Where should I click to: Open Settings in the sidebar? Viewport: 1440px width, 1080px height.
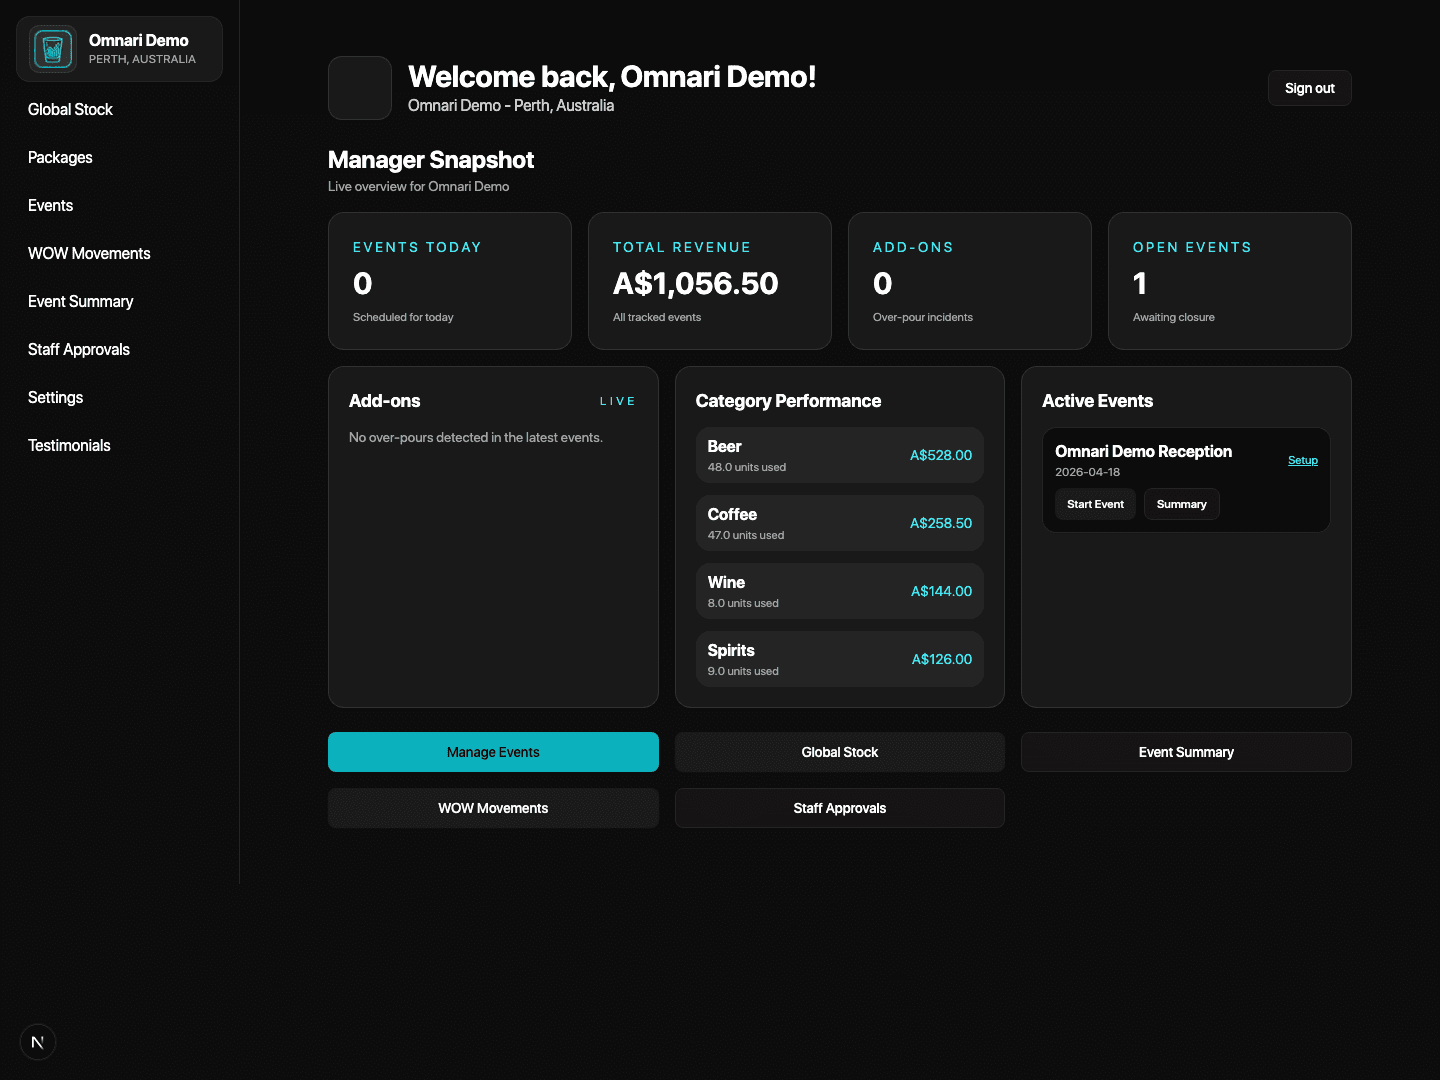coord(55,398)
